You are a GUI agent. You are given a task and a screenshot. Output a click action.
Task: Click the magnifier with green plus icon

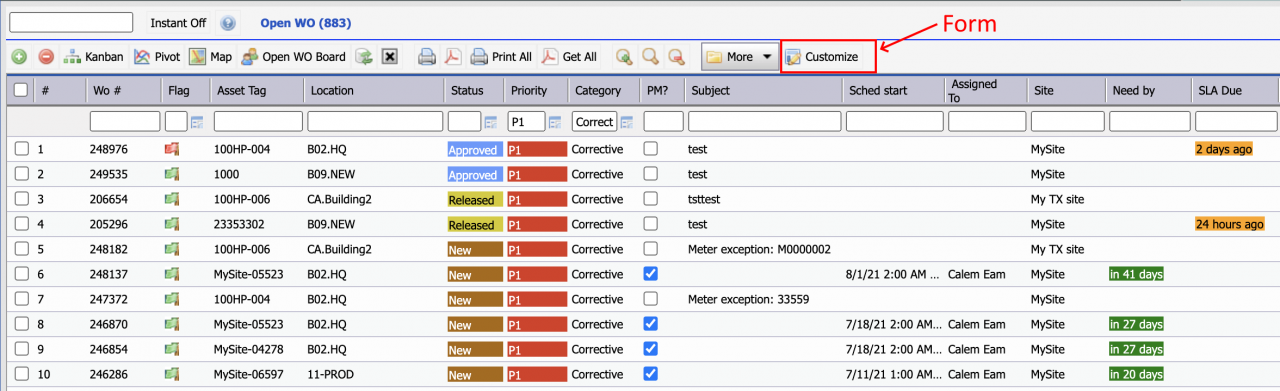coord(624,57)
